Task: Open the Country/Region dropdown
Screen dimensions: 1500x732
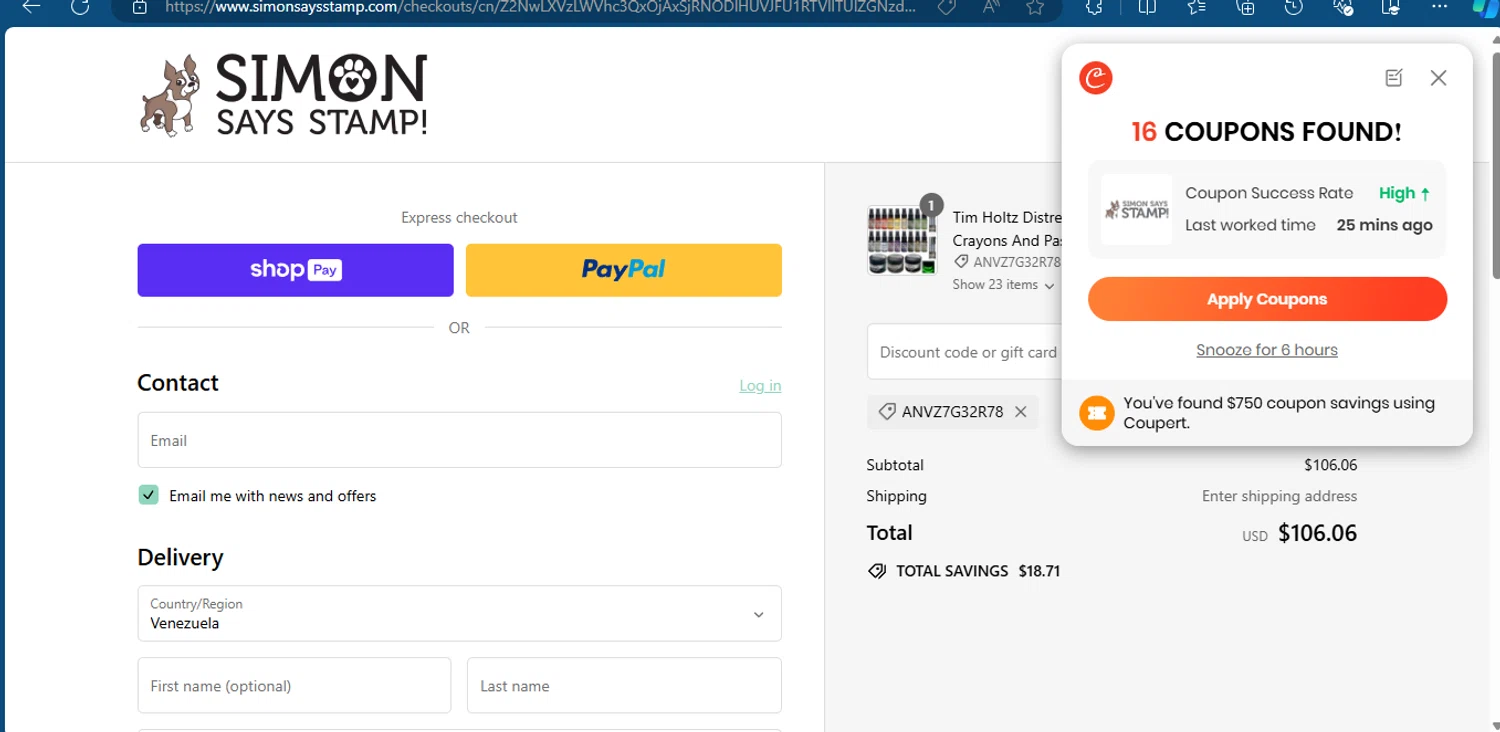Action: tap(459, 613)
